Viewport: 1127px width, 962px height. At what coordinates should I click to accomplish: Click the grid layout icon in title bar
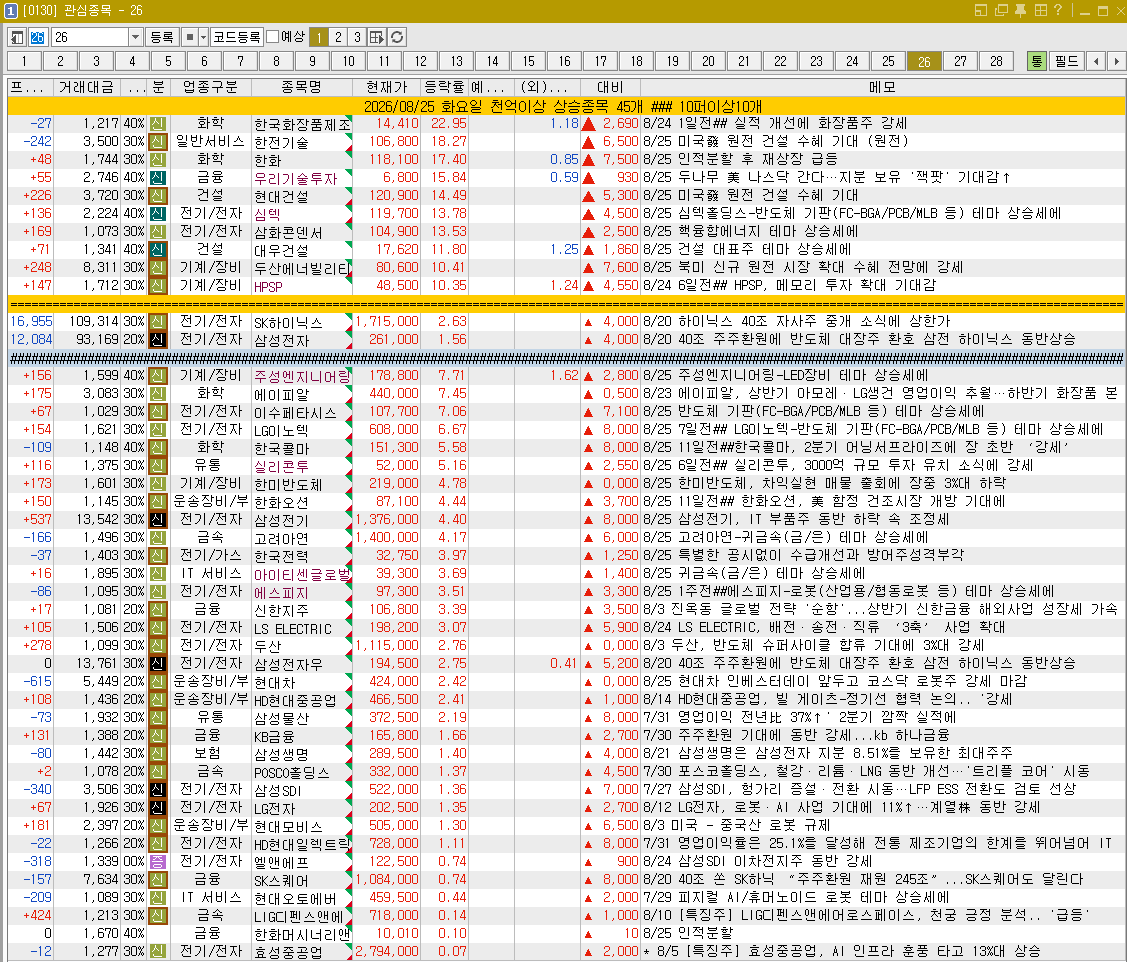1040,10
